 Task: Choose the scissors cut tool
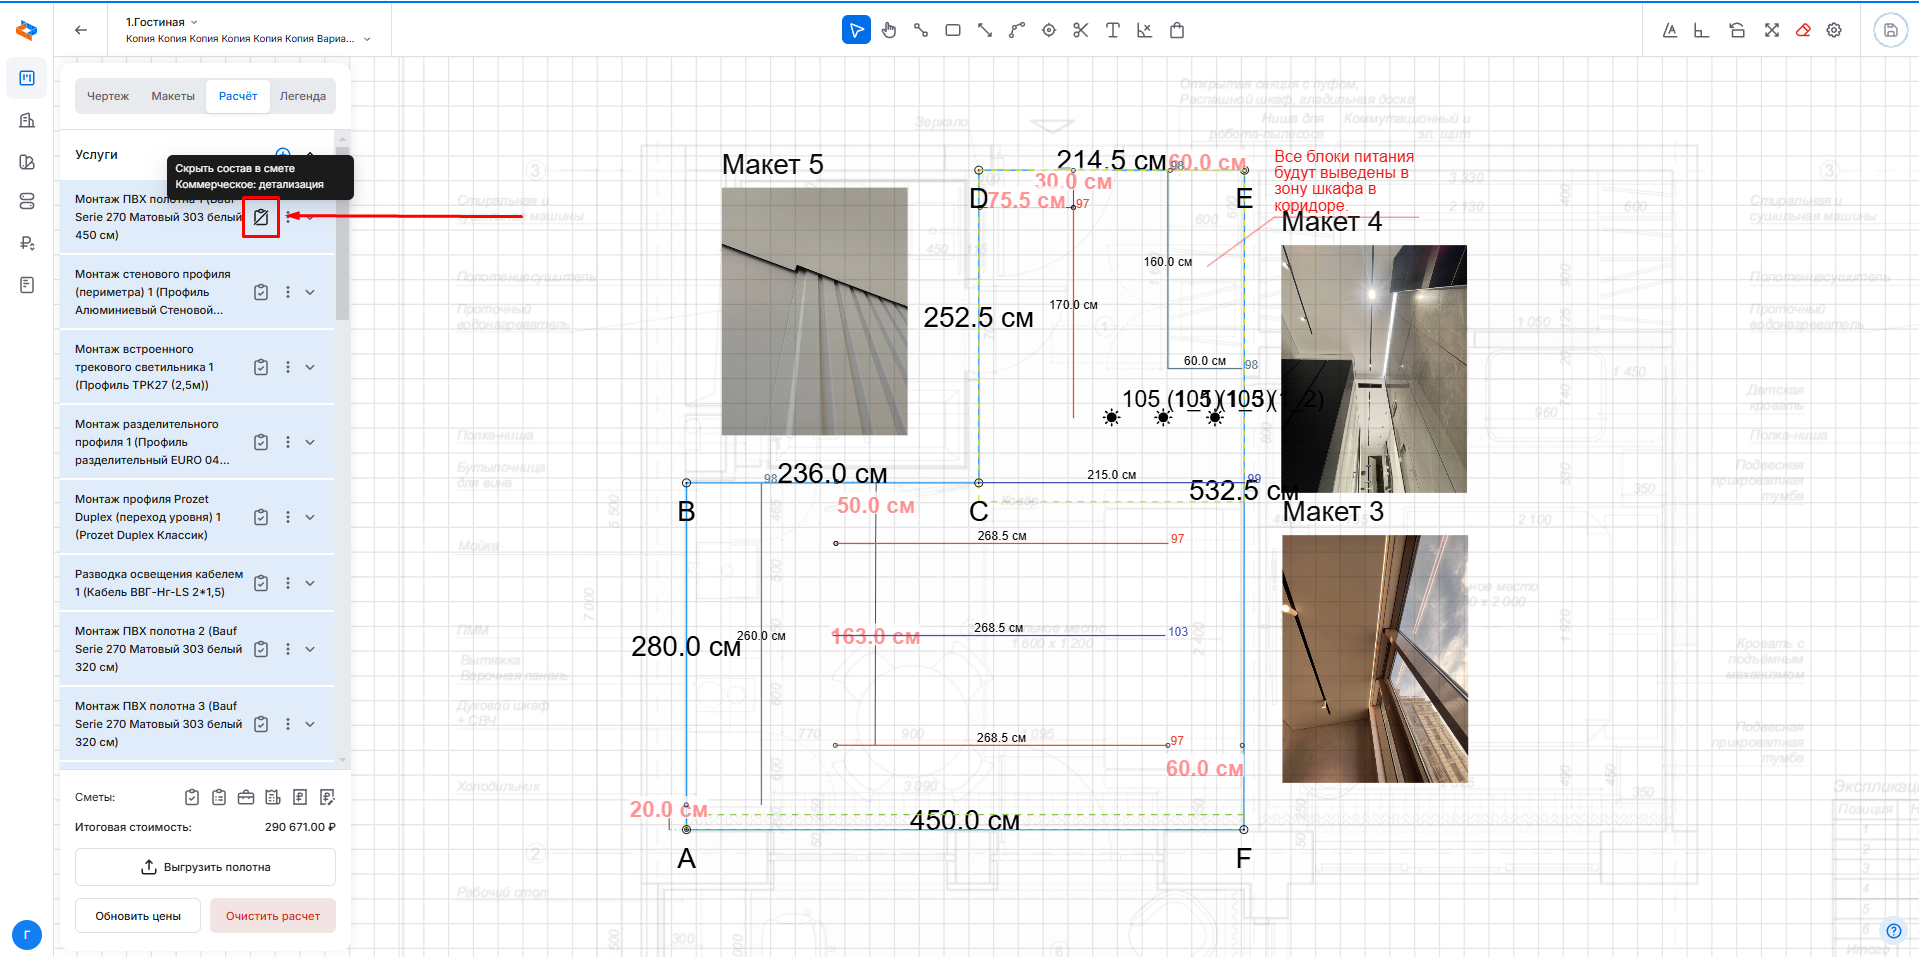coord(1081,31)
